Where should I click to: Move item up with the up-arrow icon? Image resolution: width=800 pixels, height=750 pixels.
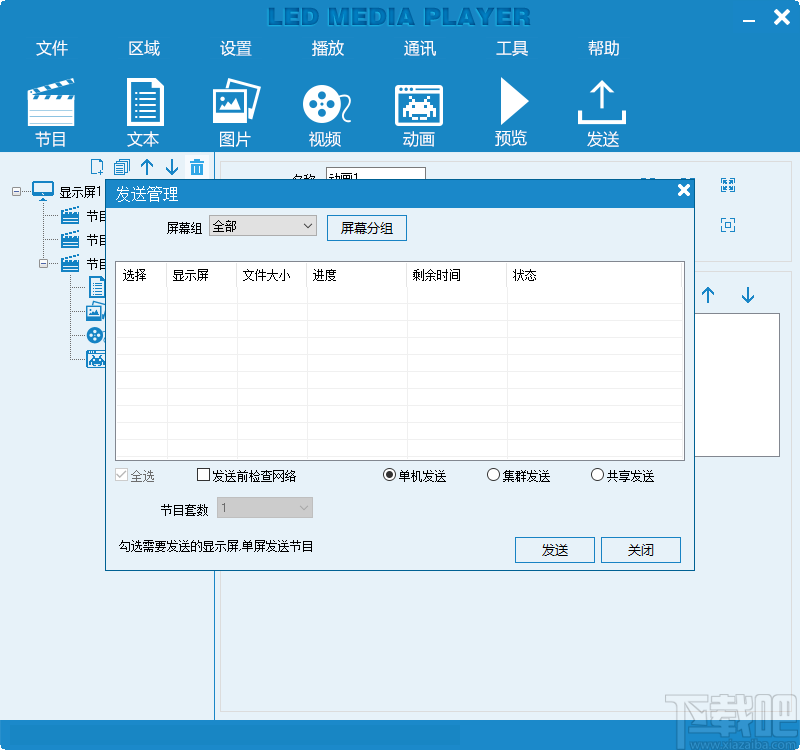pos(147,167)
